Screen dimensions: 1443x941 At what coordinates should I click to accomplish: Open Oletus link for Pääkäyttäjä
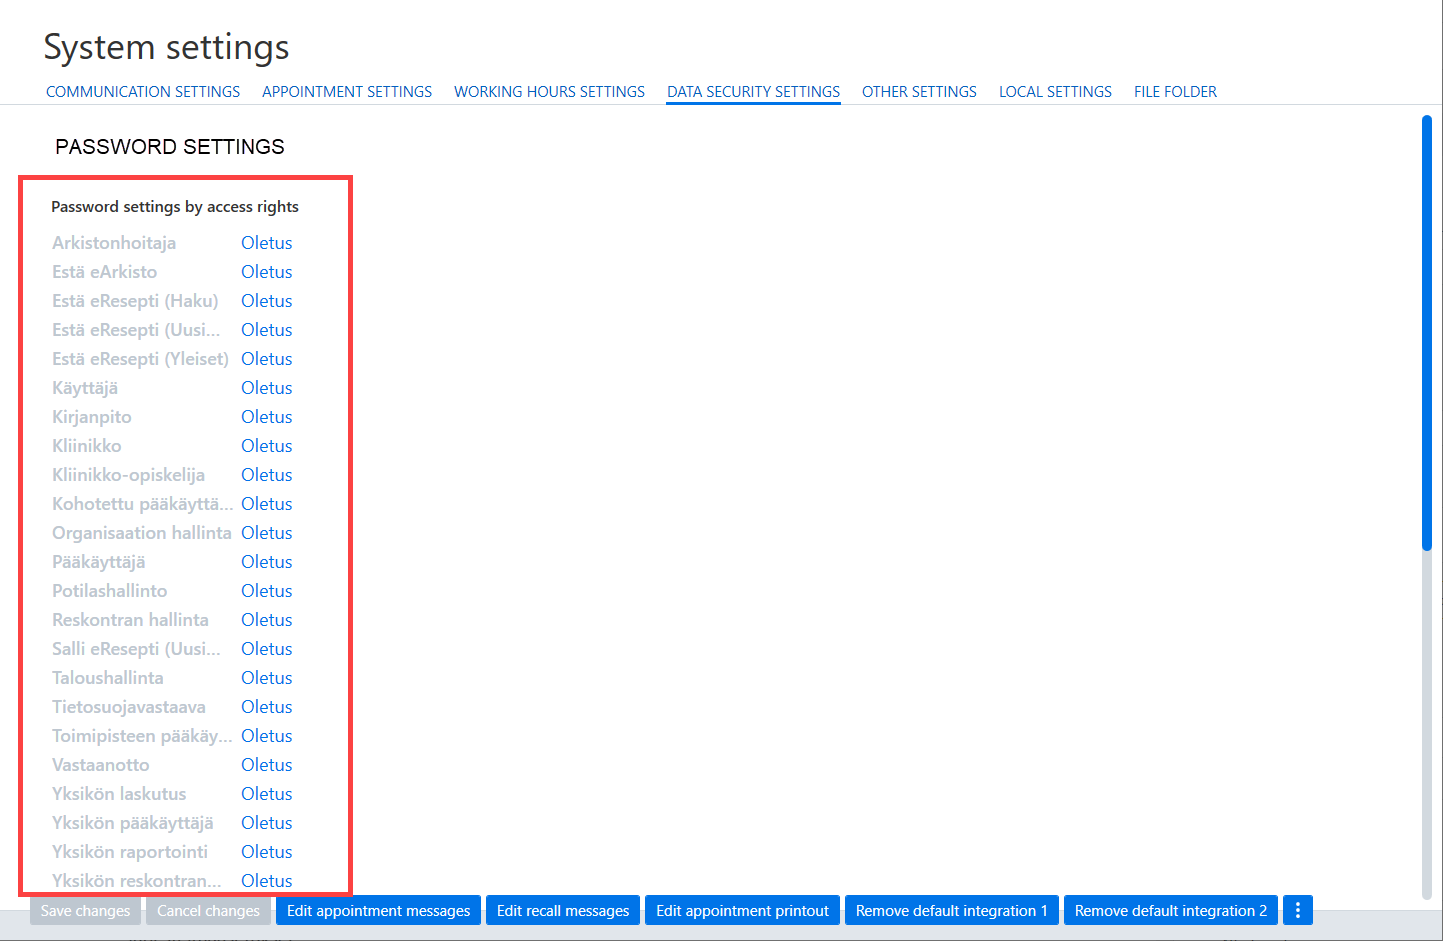[266, 562]
